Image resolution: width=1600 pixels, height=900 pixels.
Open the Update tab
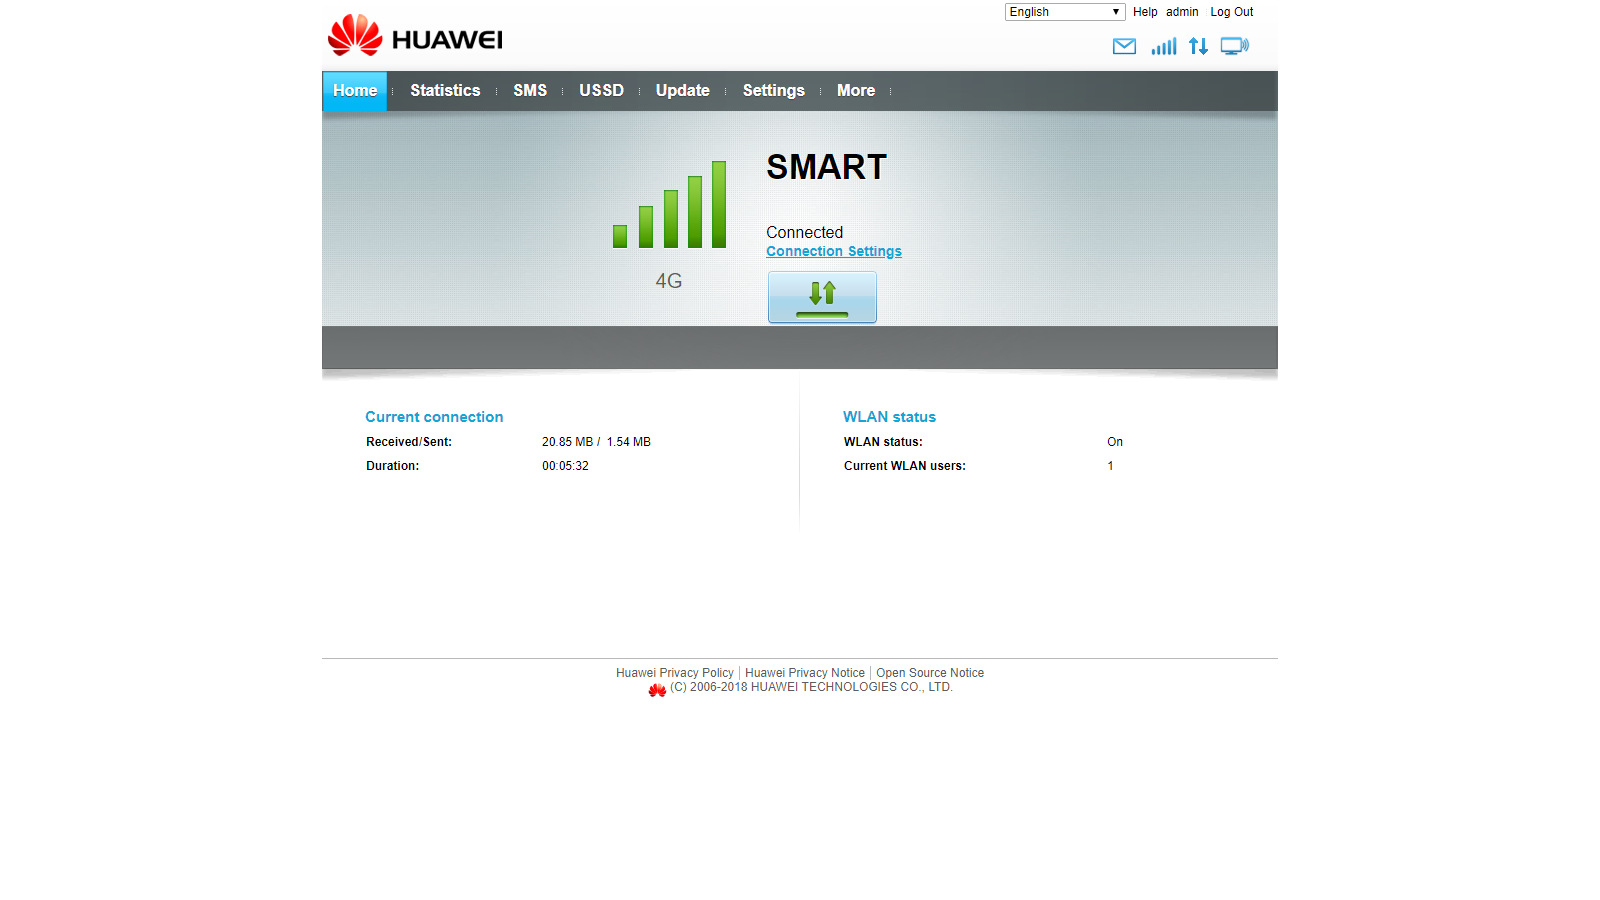(x=683, y=91)
